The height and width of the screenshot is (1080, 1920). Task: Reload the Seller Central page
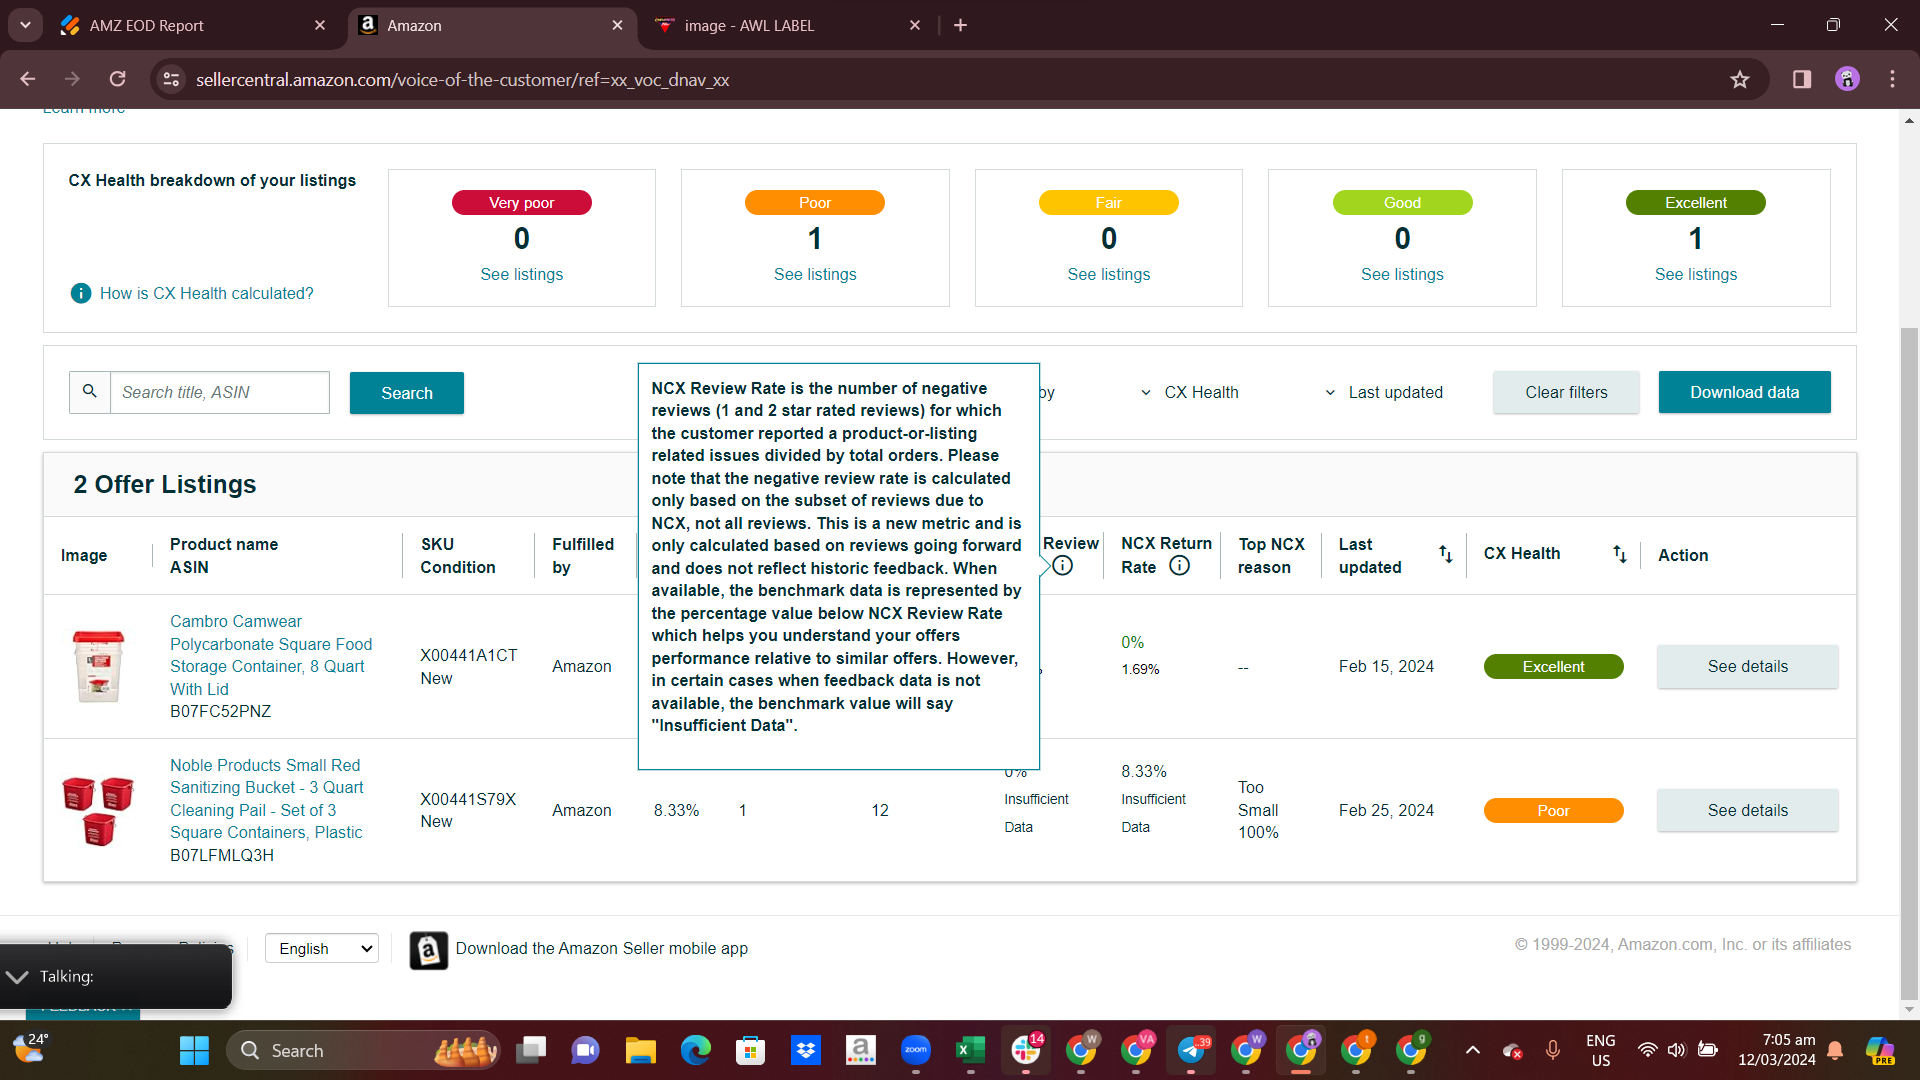coord(118,79)
